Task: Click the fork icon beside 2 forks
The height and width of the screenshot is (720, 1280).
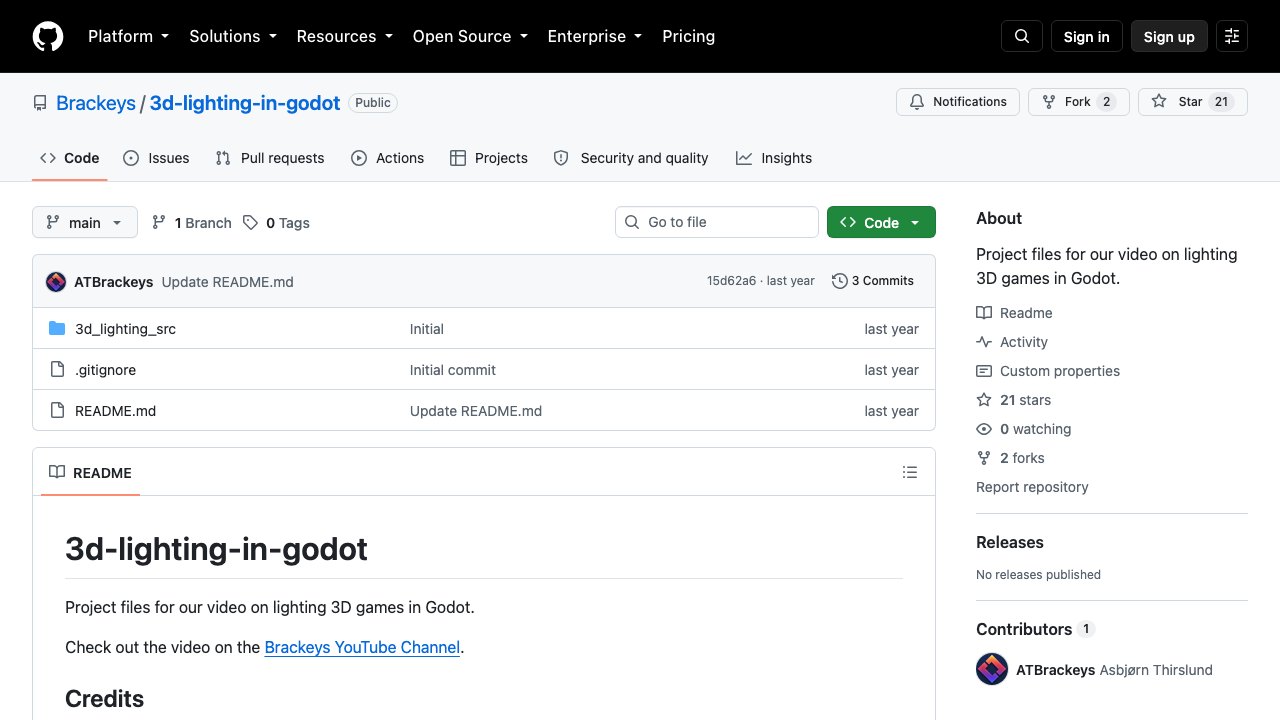Action: [x=984, y=458]
